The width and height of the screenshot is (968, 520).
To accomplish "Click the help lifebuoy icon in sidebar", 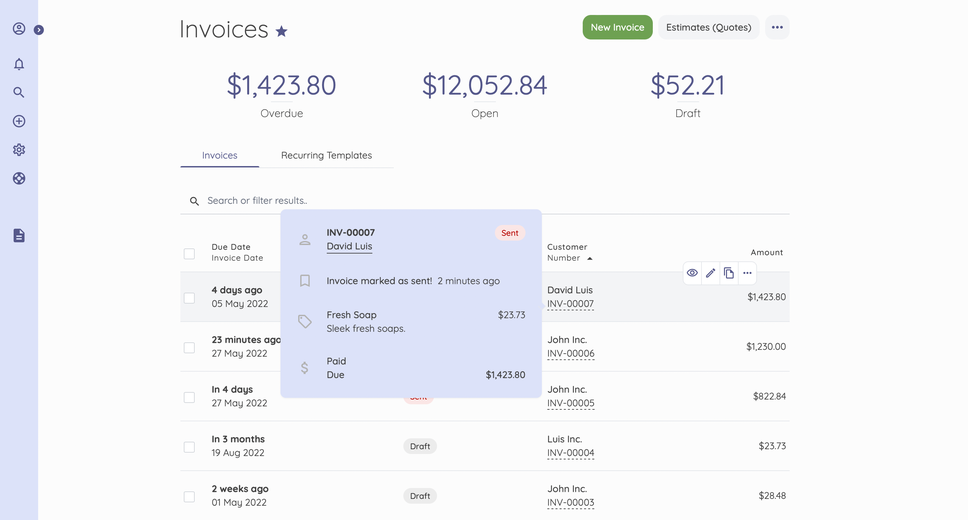I will click(x=19, y=178).
